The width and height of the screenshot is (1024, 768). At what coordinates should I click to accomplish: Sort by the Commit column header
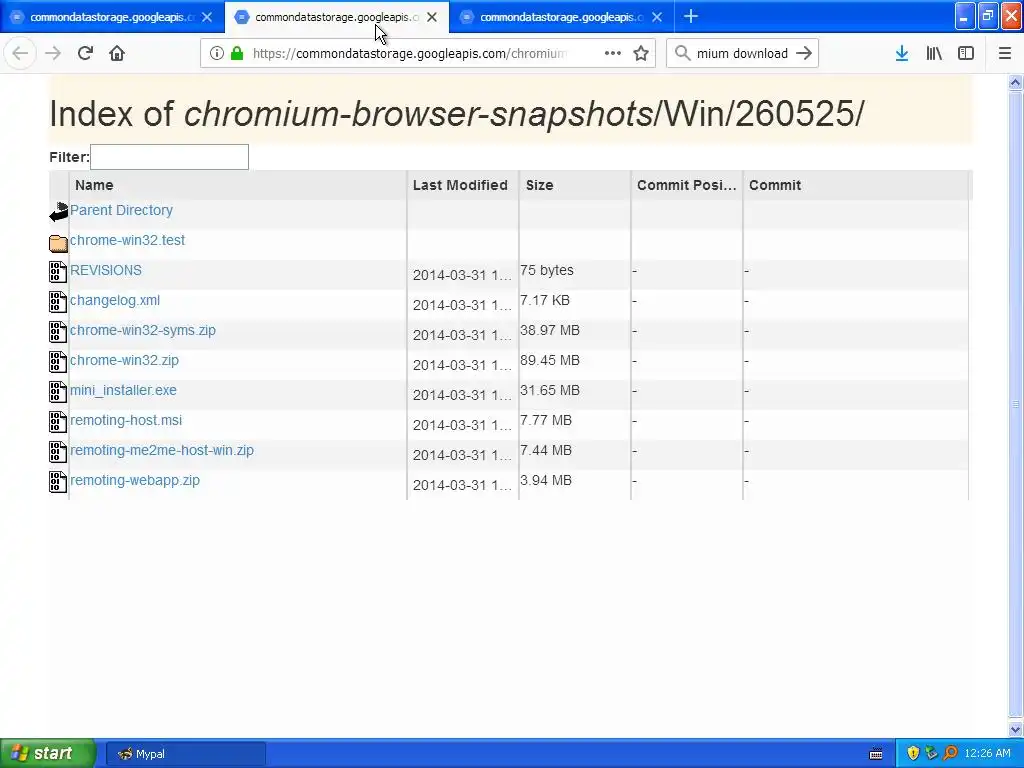856,185
